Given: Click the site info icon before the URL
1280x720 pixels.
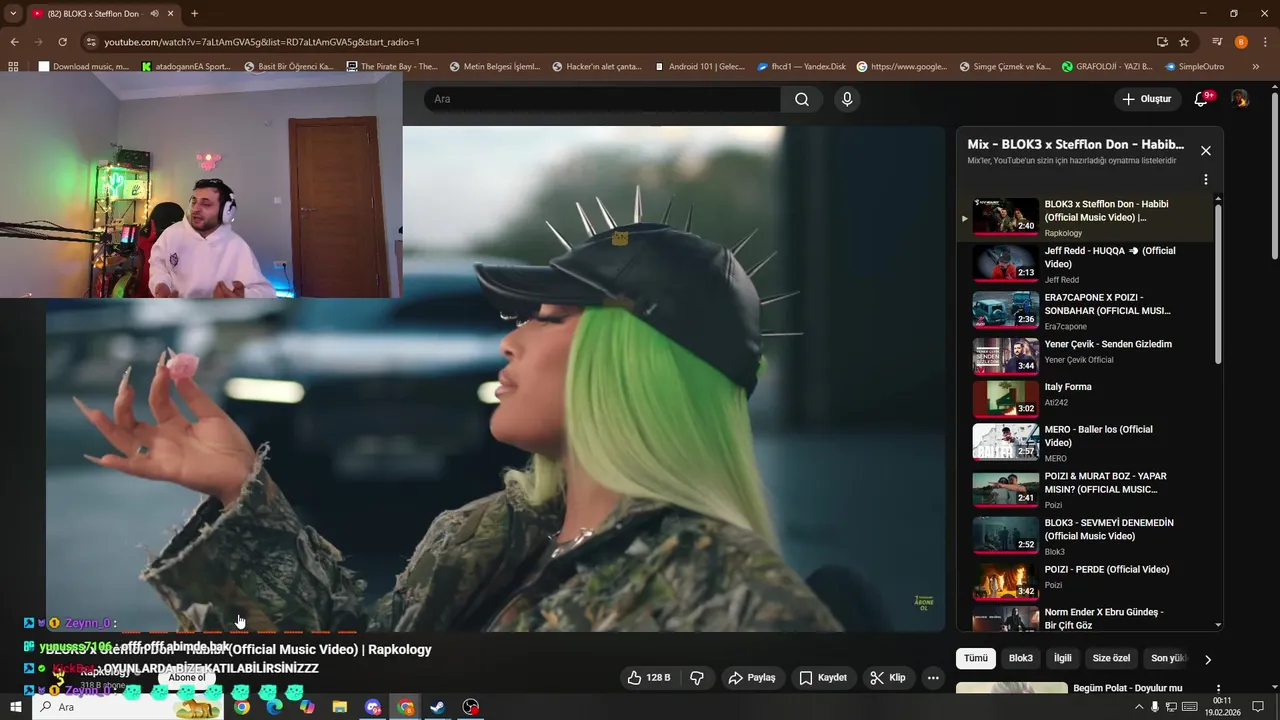Looking at the screenshot, I should point(91,42).
